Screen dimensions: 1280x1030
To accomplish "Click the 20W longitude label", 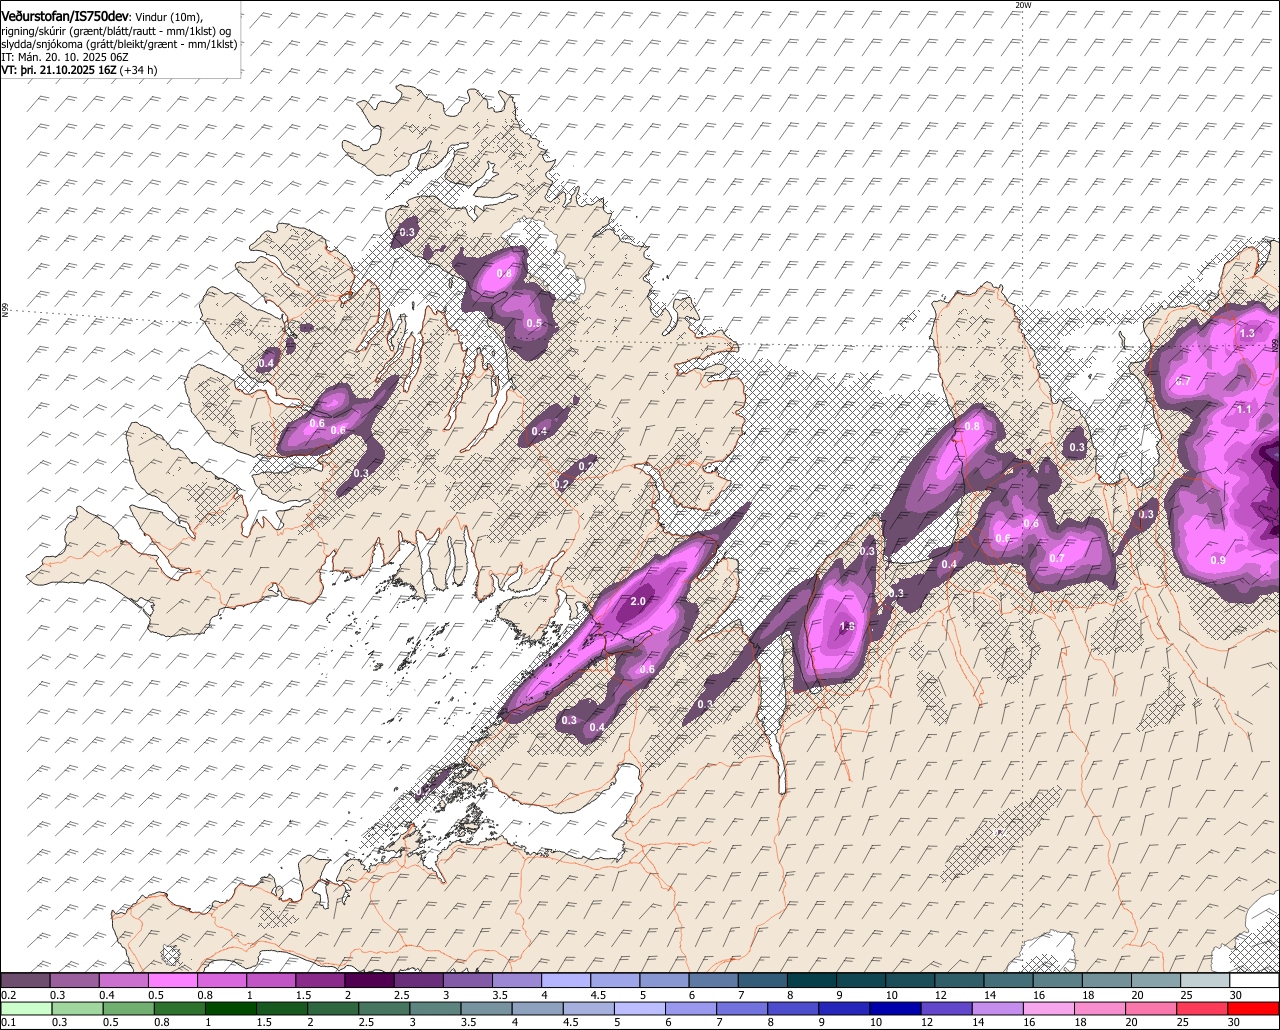I will 1022,5.
